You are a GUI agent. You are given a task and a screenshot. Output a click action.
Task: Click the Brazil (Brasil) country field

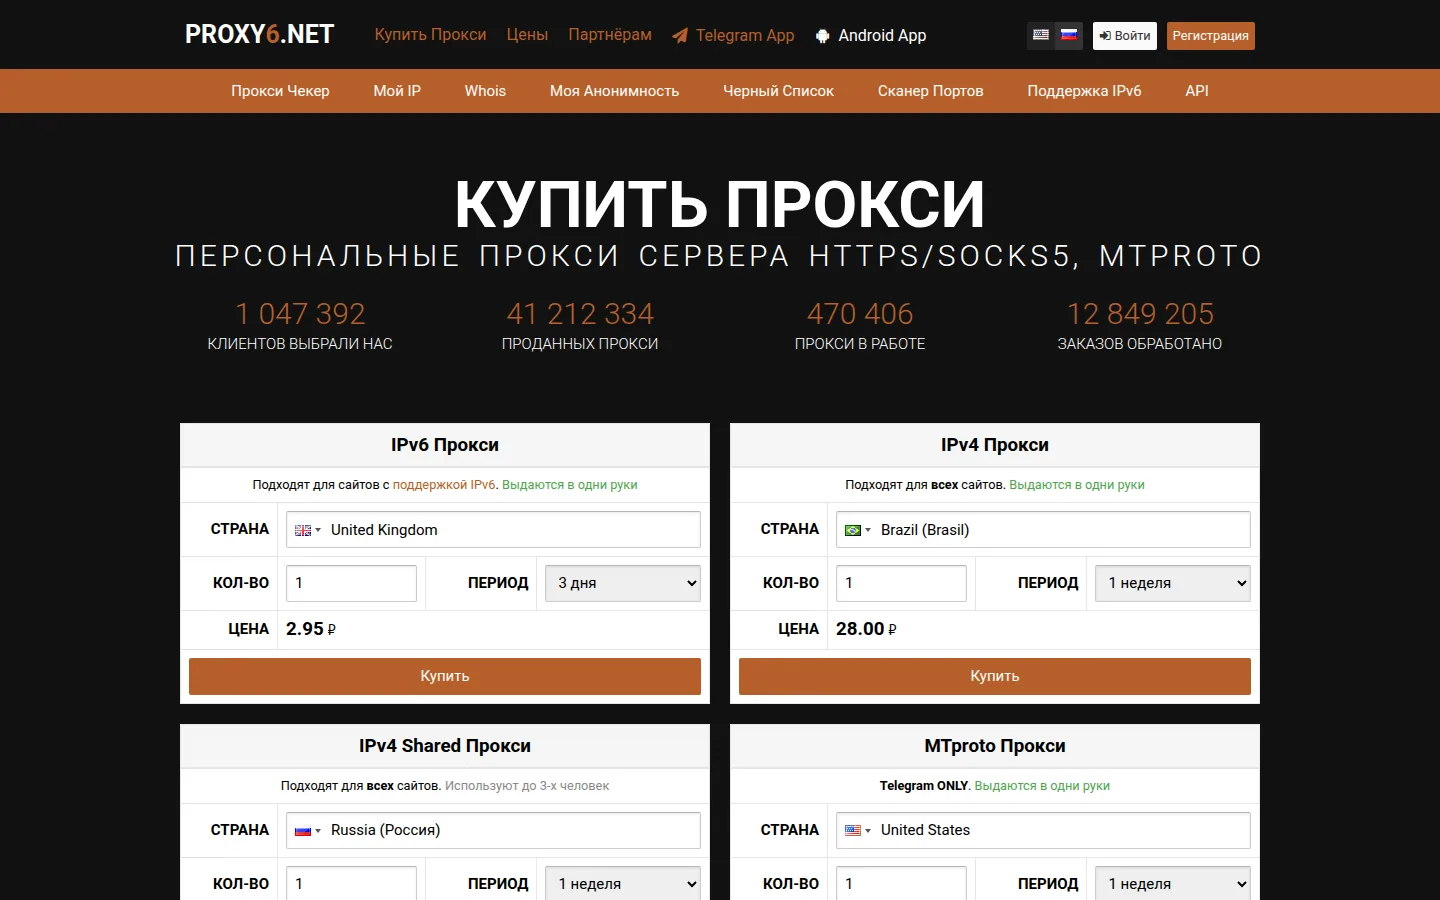click(1043, 529)
